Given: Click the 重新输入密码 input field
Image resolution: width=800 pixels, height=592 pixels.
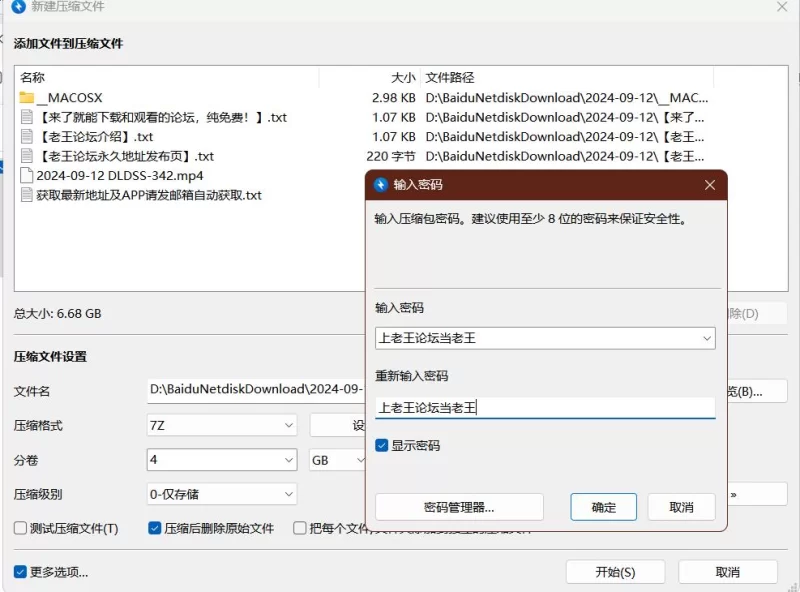Looking at the screenshot, I should point(545,407).
